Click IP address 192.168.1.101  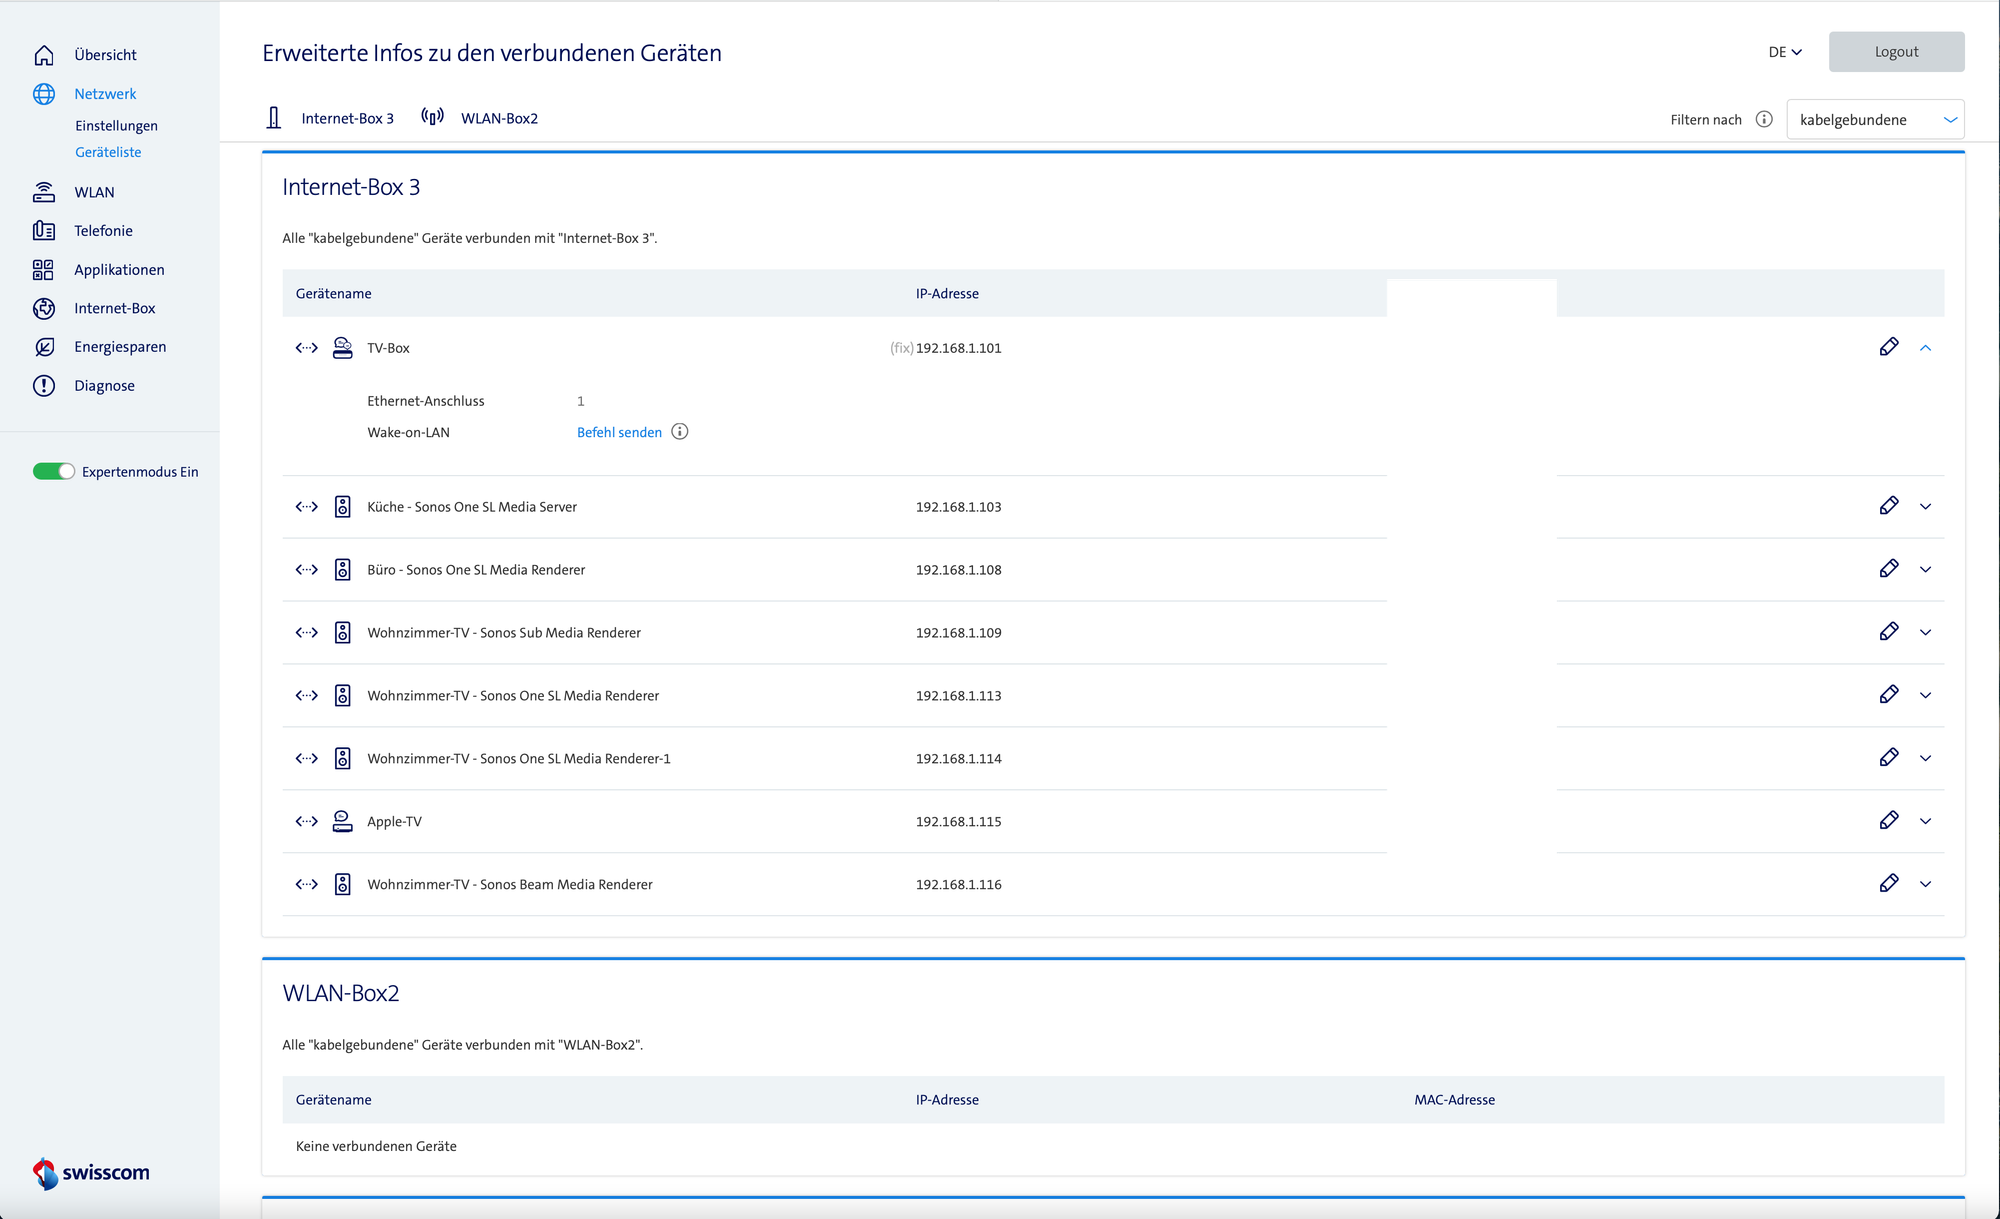[x=958, y=348]
